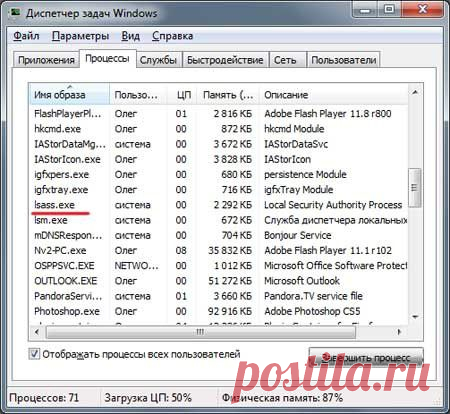
Task: Click the 35 832 КБ memory value
Action: pyautogui.click(x=230, y=250)
